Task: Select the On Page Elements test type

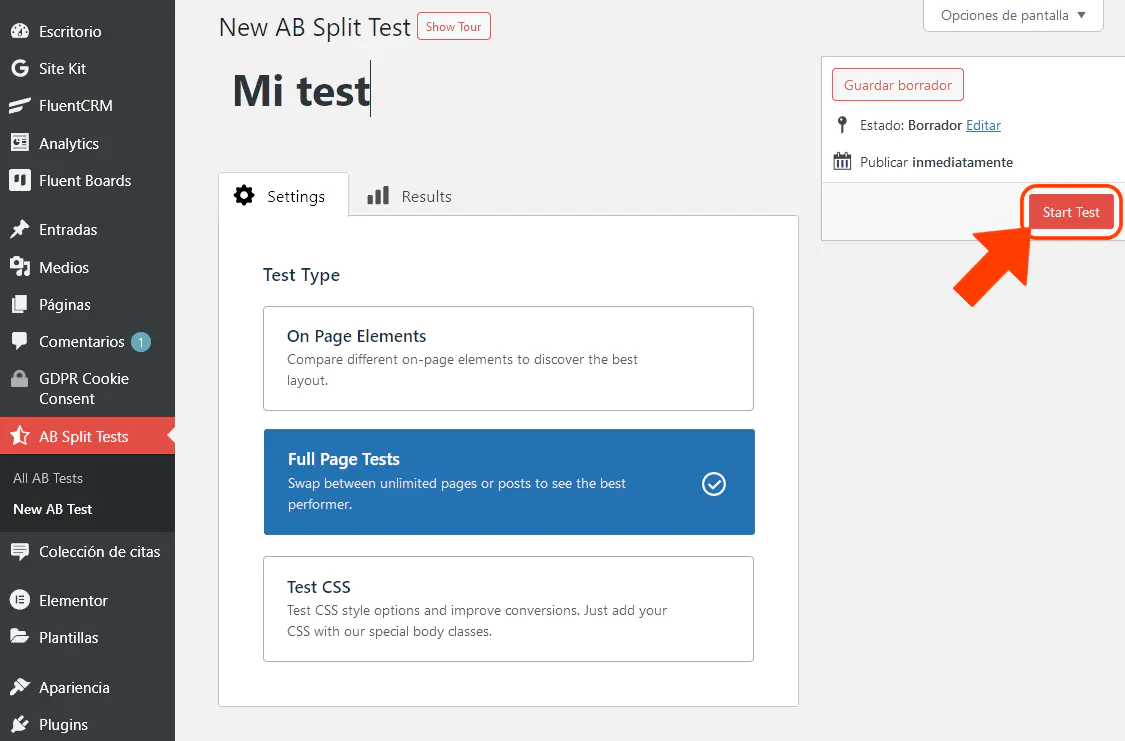Action: 508,358
